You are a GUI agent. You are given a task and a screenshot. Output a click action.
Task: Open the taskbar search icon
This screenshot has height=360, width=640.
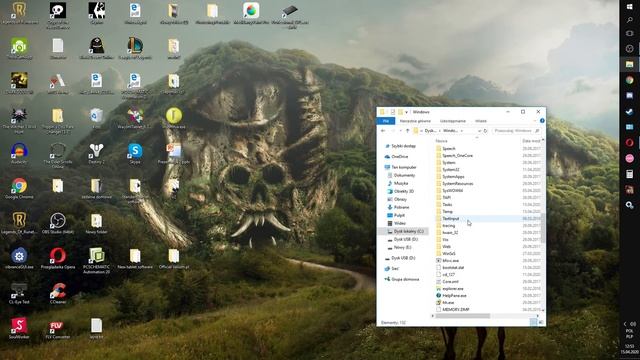click(629, 20)
